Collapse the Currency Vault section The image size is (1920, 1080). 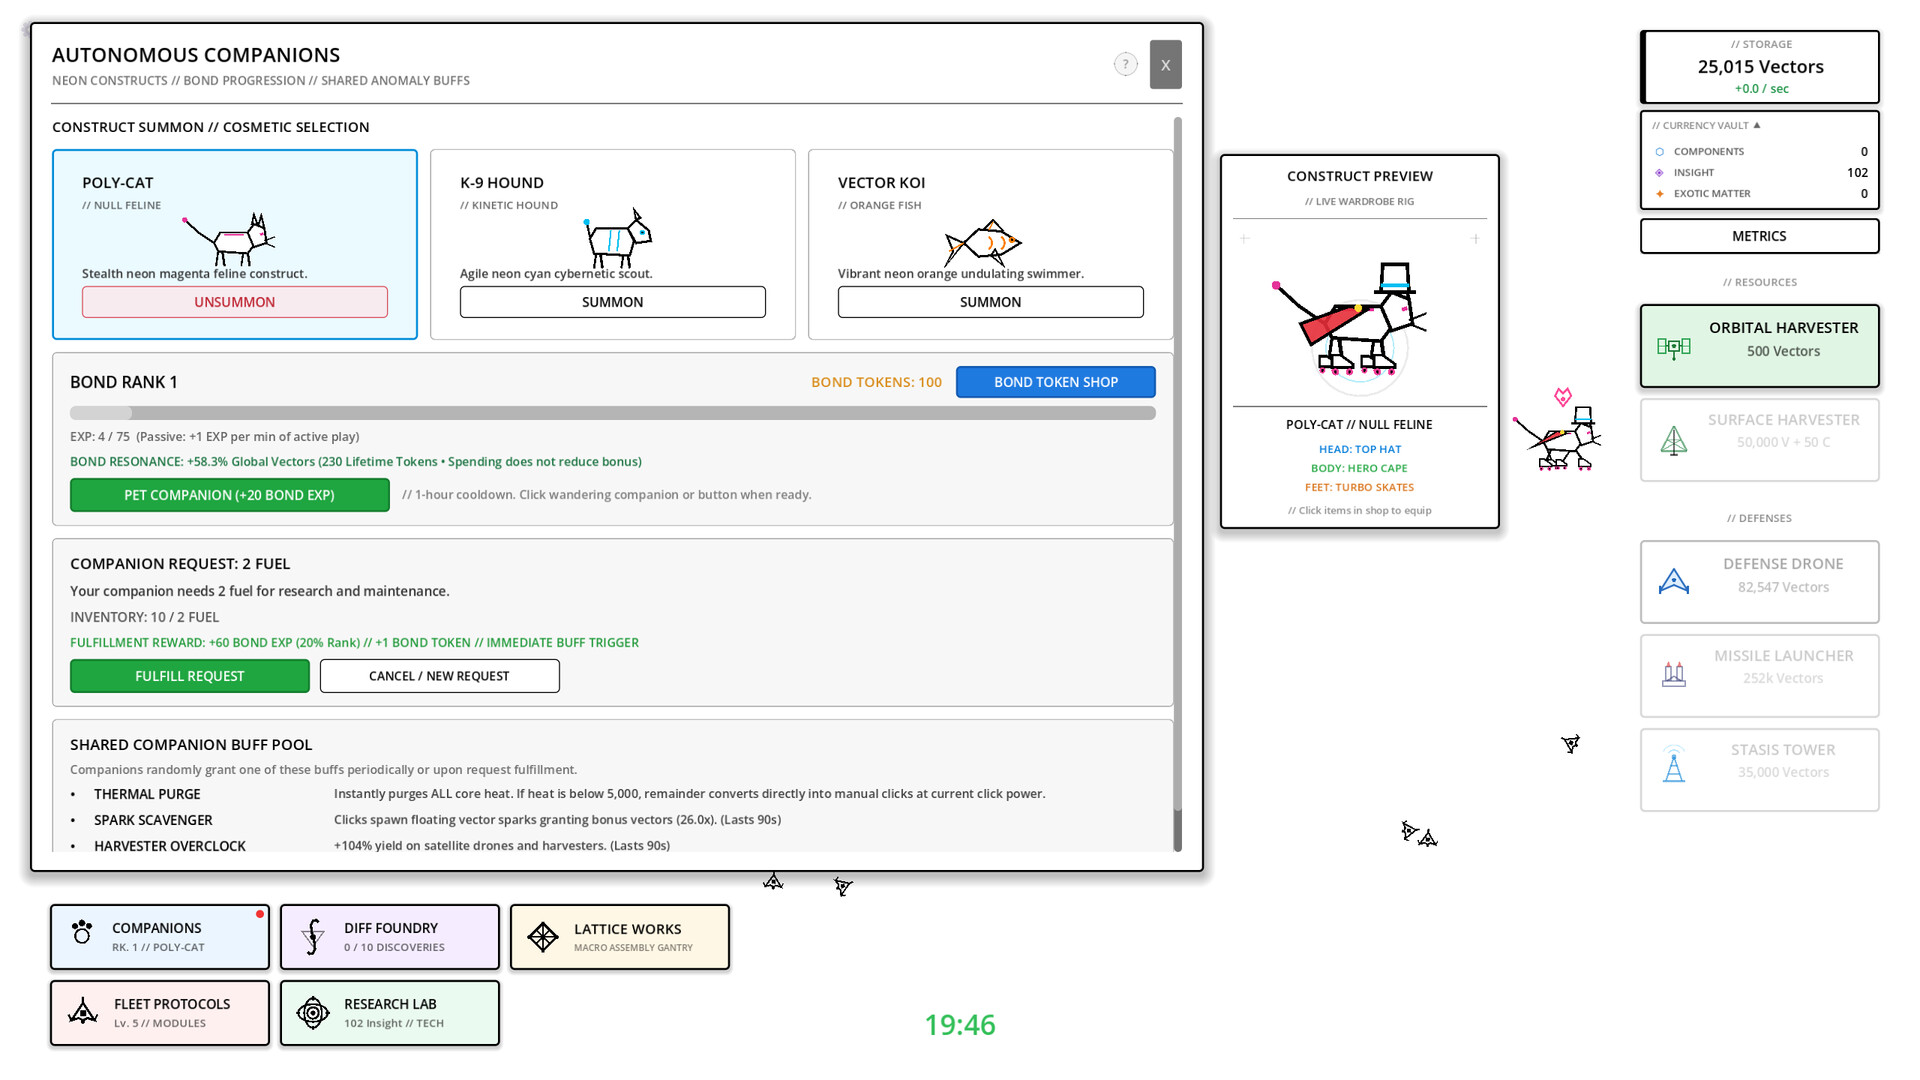tap(1706, 126)
